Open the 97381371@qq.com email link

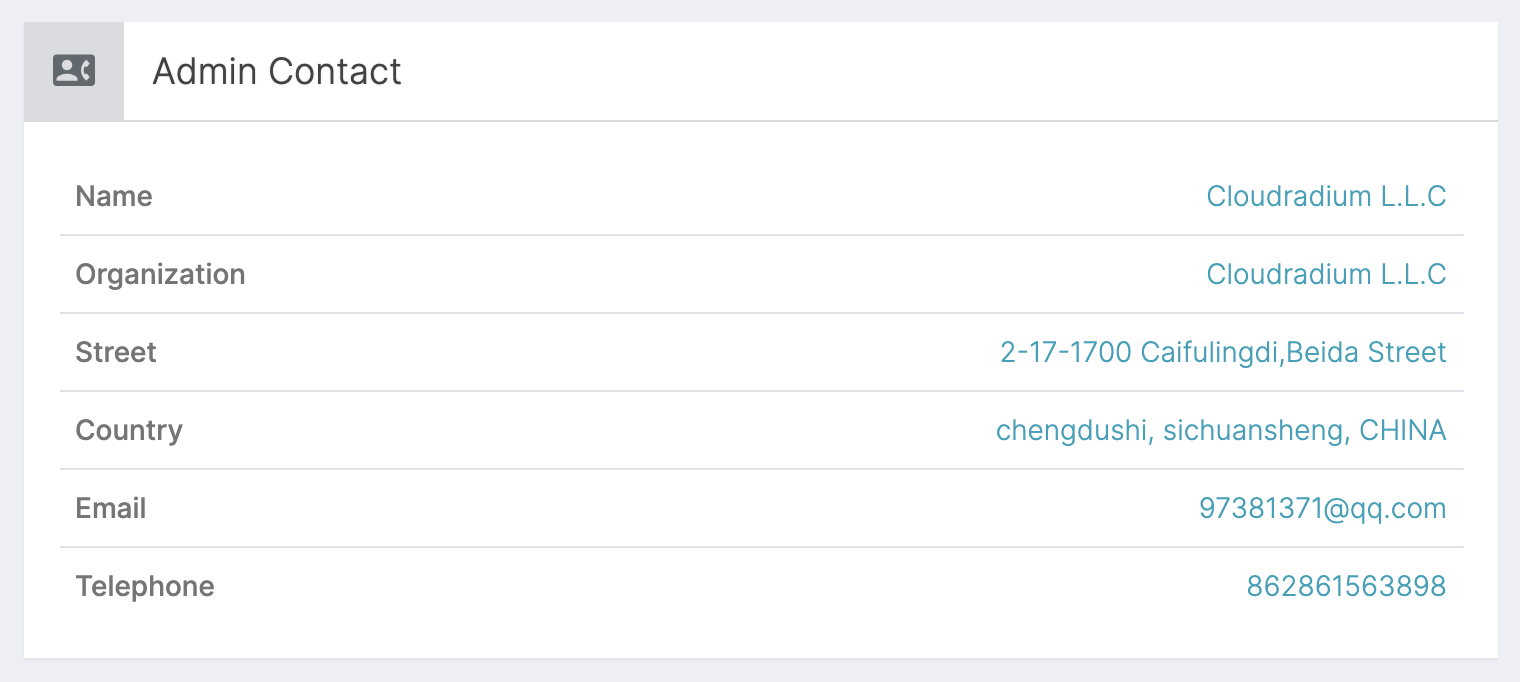point(1322,508)
